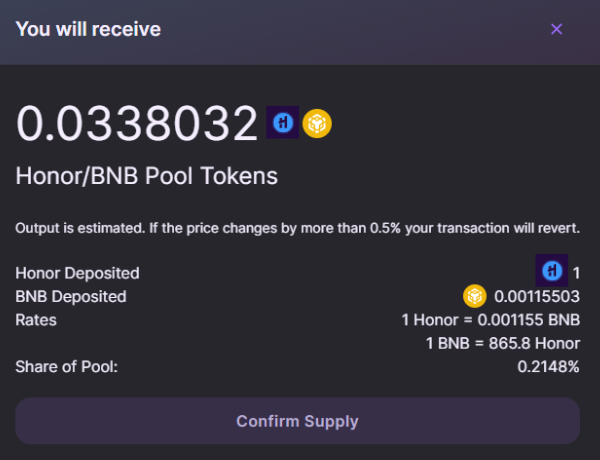
Task: Click the small Honor icon beside deposited amount
Action: tap(550, 271)
